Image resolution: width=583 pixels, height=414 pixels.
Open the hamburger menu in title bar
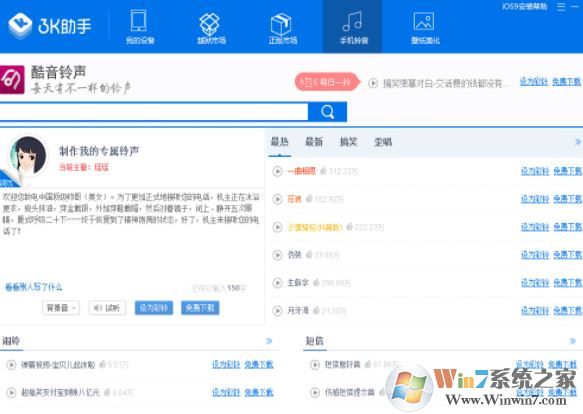tap(561, 6)
